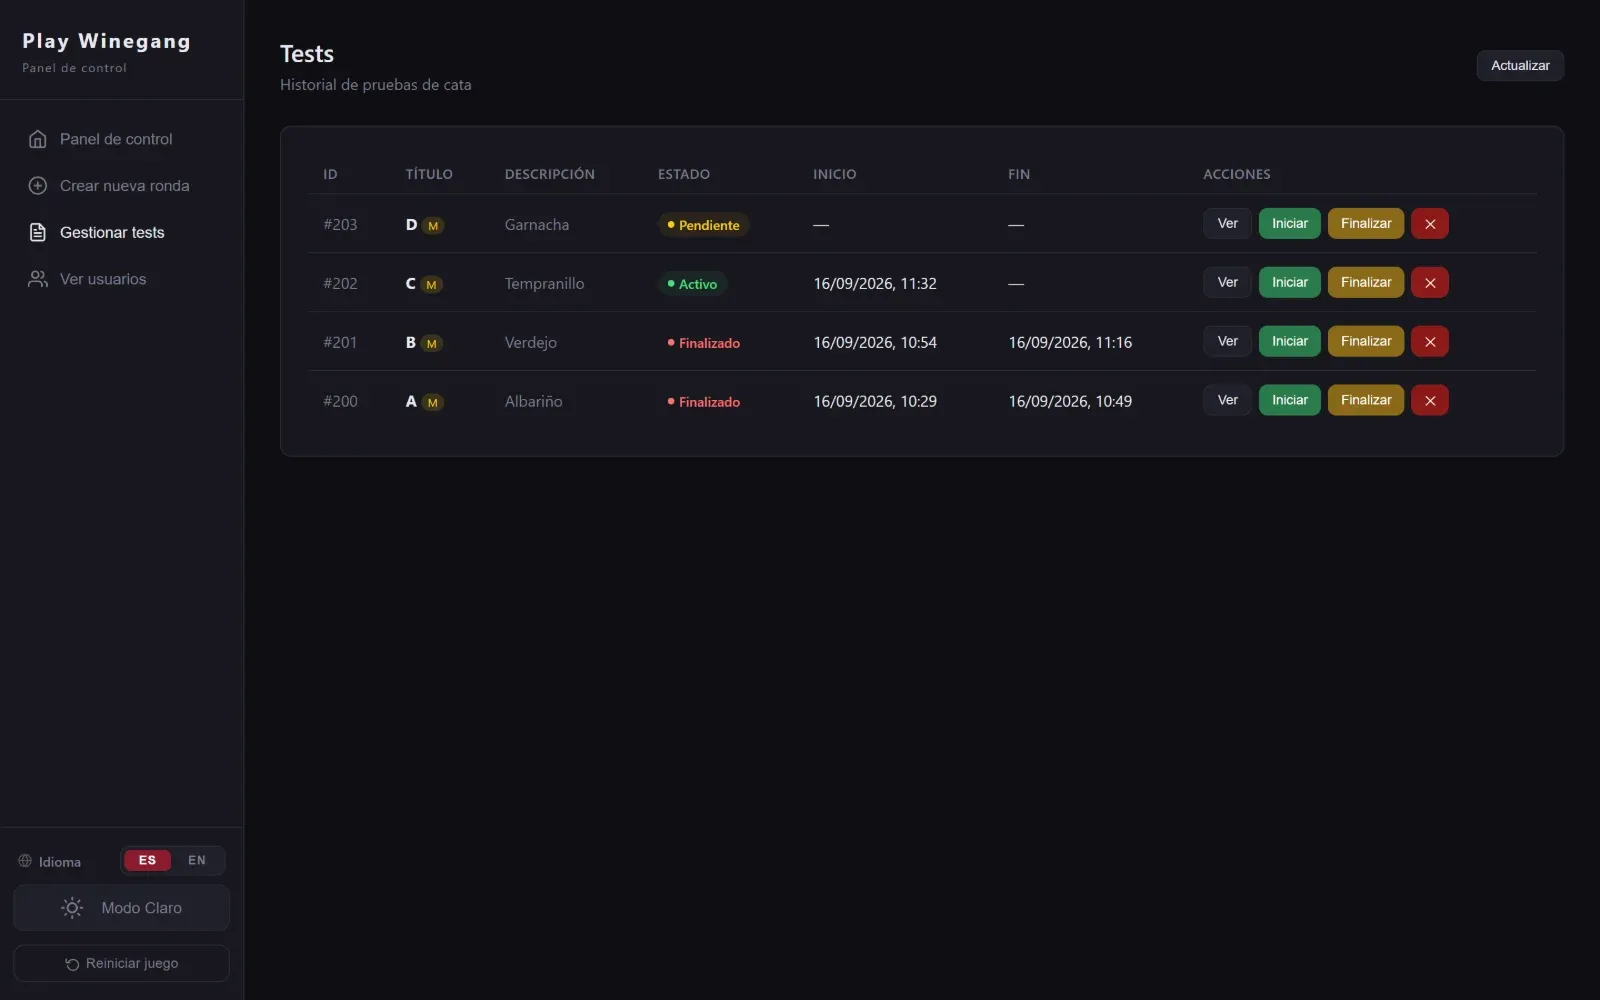Delete test #202 with the red X
Image resolution: width=1600 pixels, height=1000 pixels.
pyautogui.click(x=1430, y=283)
